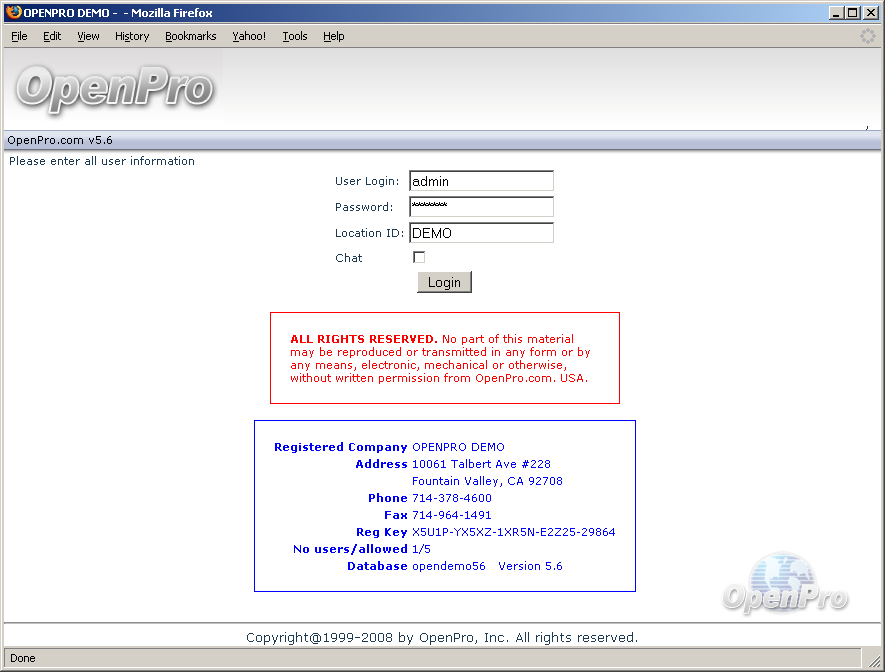Screen dimensions: 885x672
Task: Open the Edit menu
Action: (52, 36)
